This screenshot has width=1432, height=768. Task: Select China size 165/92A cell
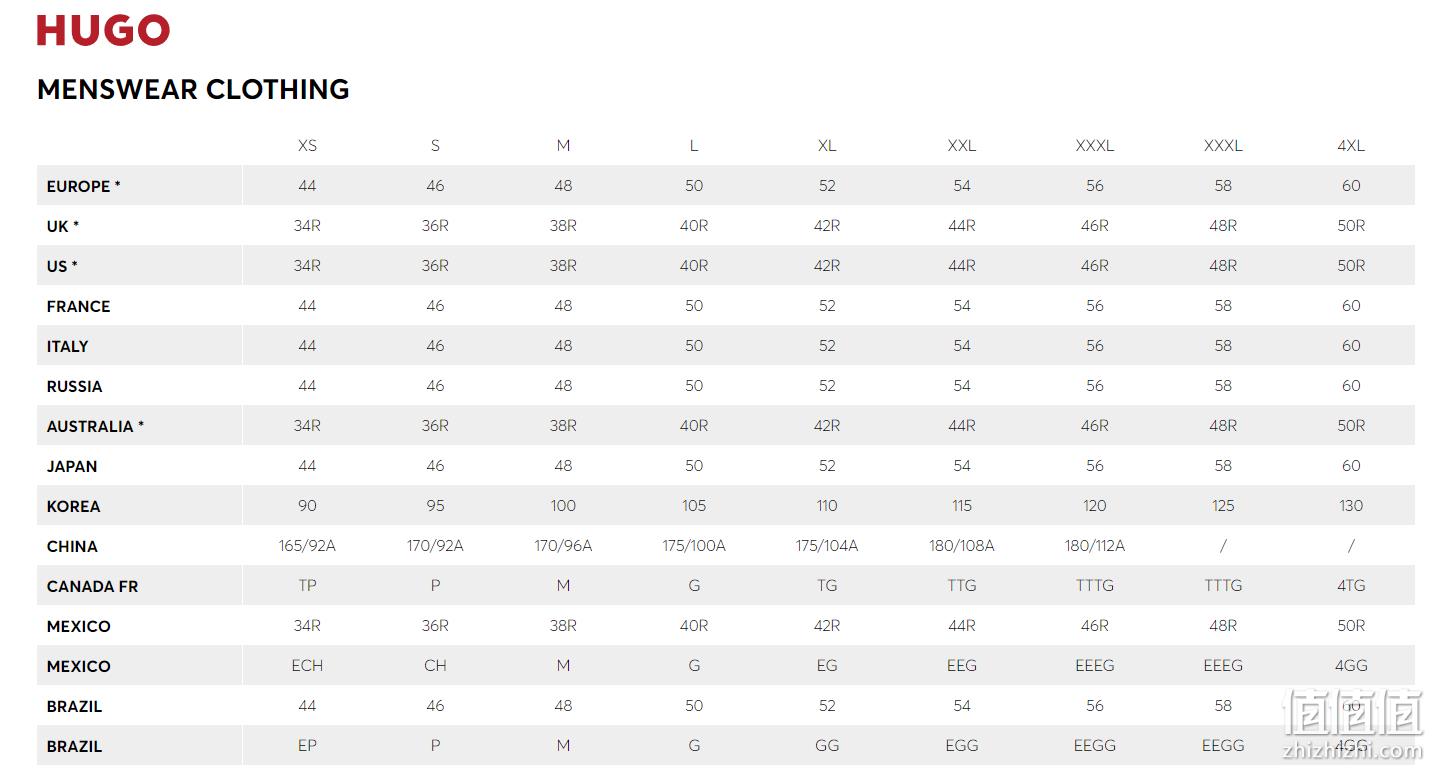click(307, 546)
